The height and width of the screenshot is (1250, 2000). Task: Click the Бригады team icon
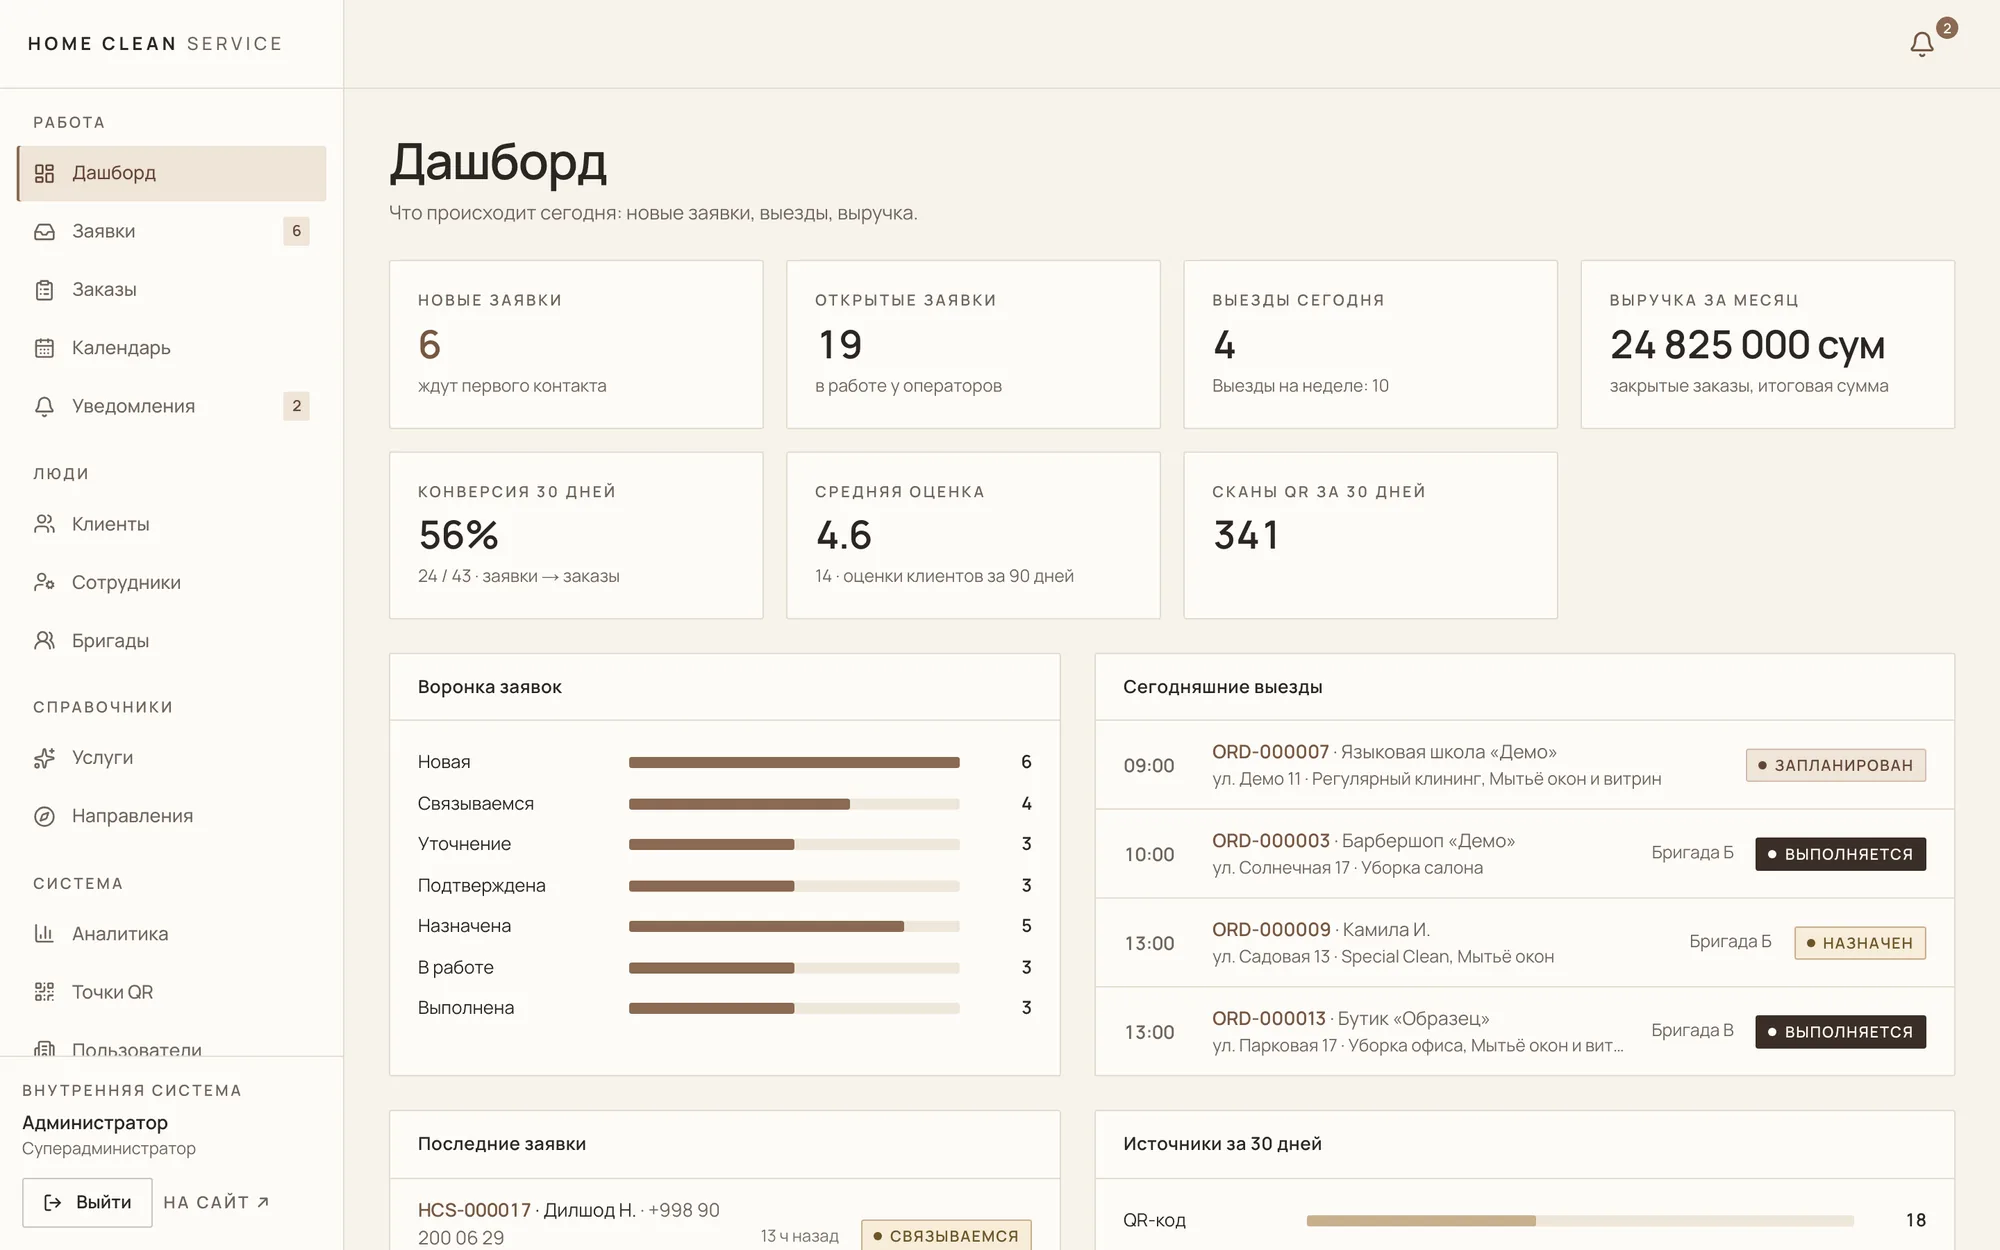point(44,641)
